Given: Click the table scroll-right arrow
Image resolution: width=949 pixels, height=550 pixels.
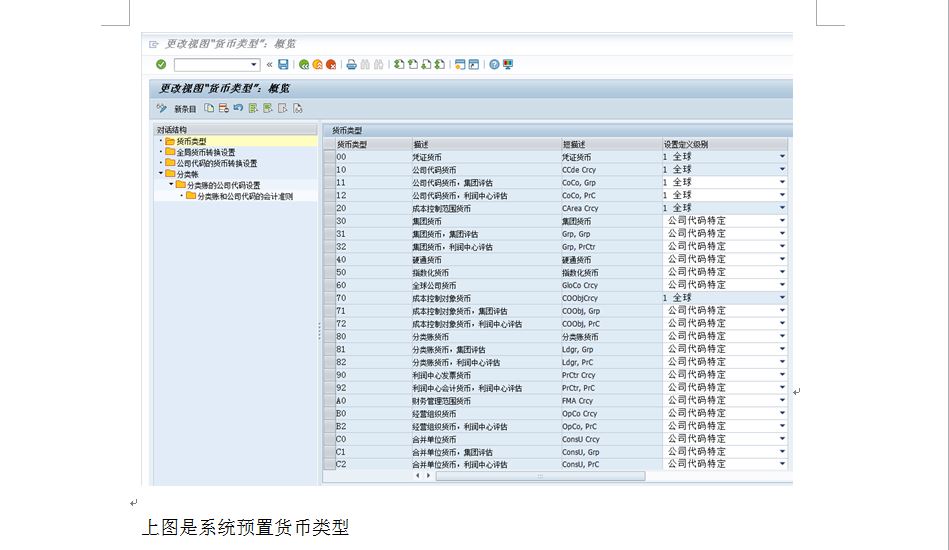Looking at the screenshot, I should pyautogui.click(x=429, y=476).
